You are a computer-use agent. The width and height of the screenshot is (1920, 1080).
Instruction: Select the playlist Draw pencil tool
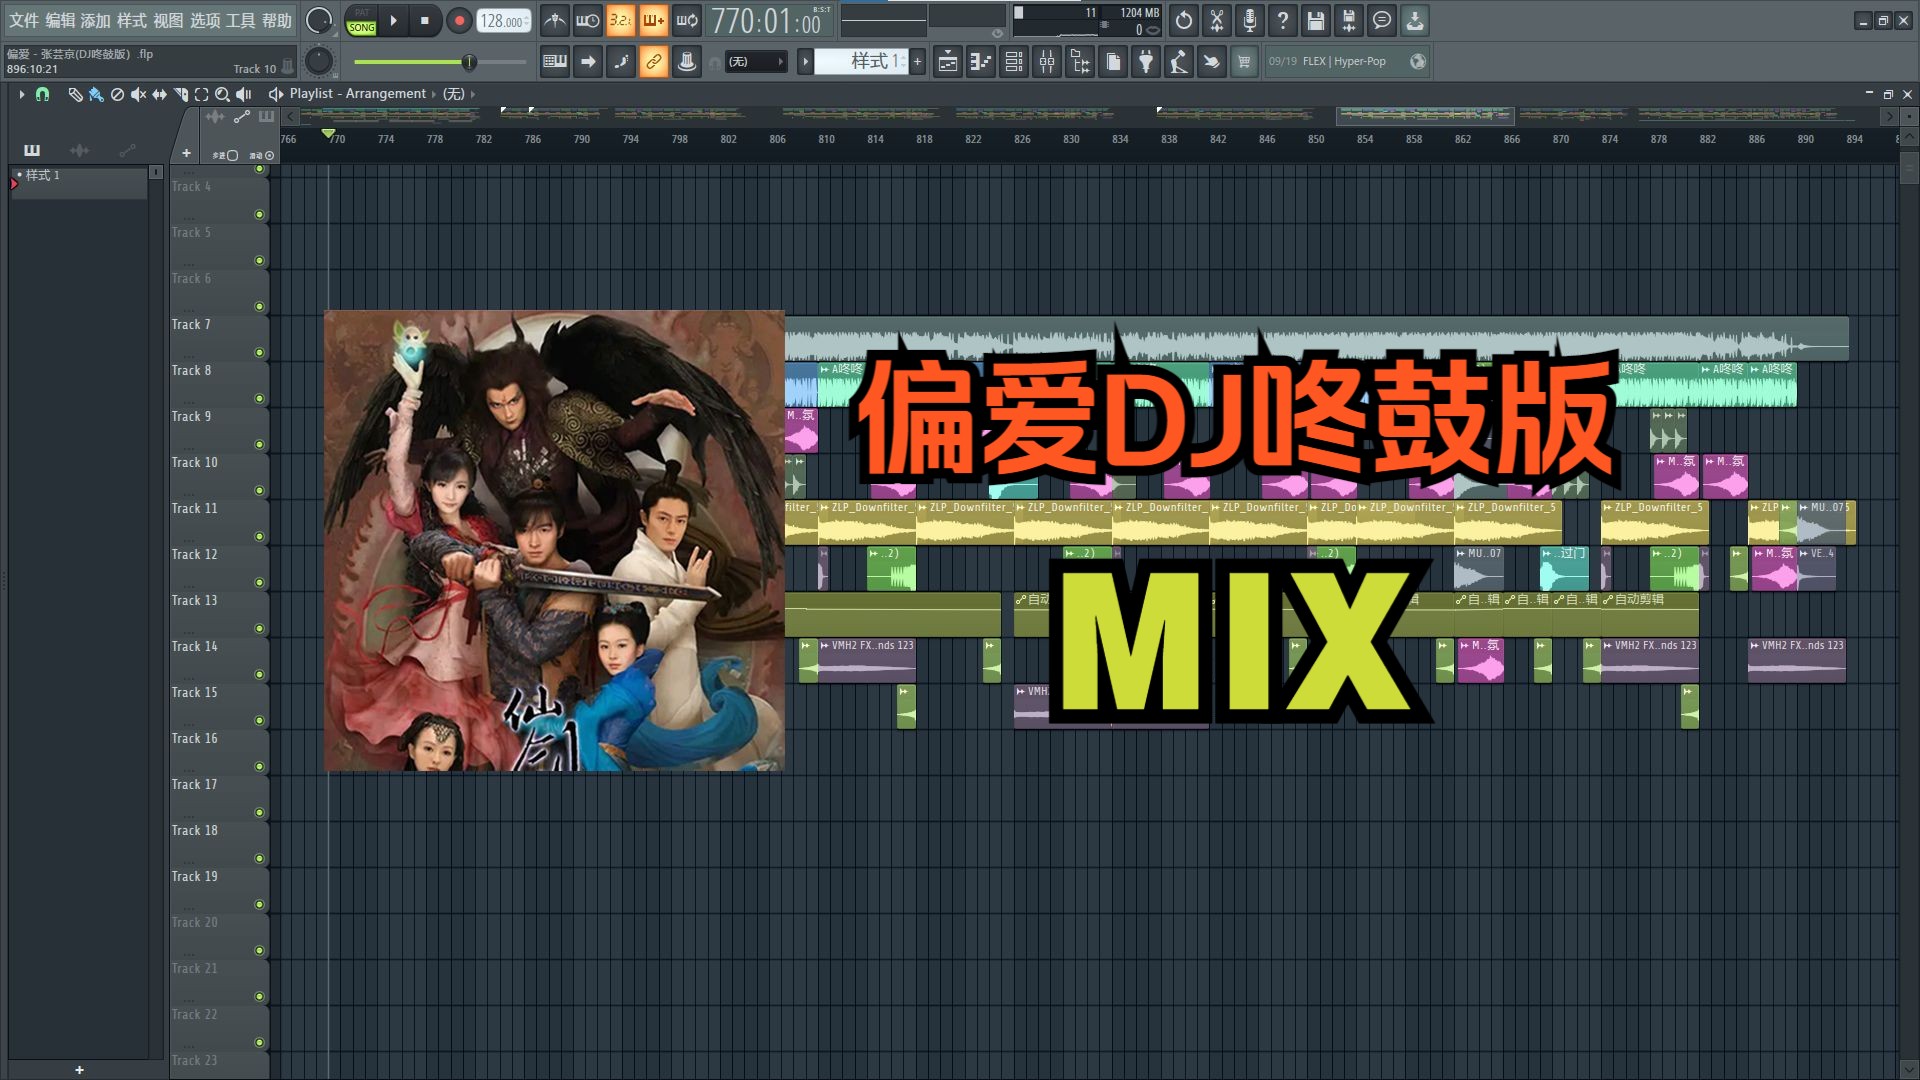point(75,94)
